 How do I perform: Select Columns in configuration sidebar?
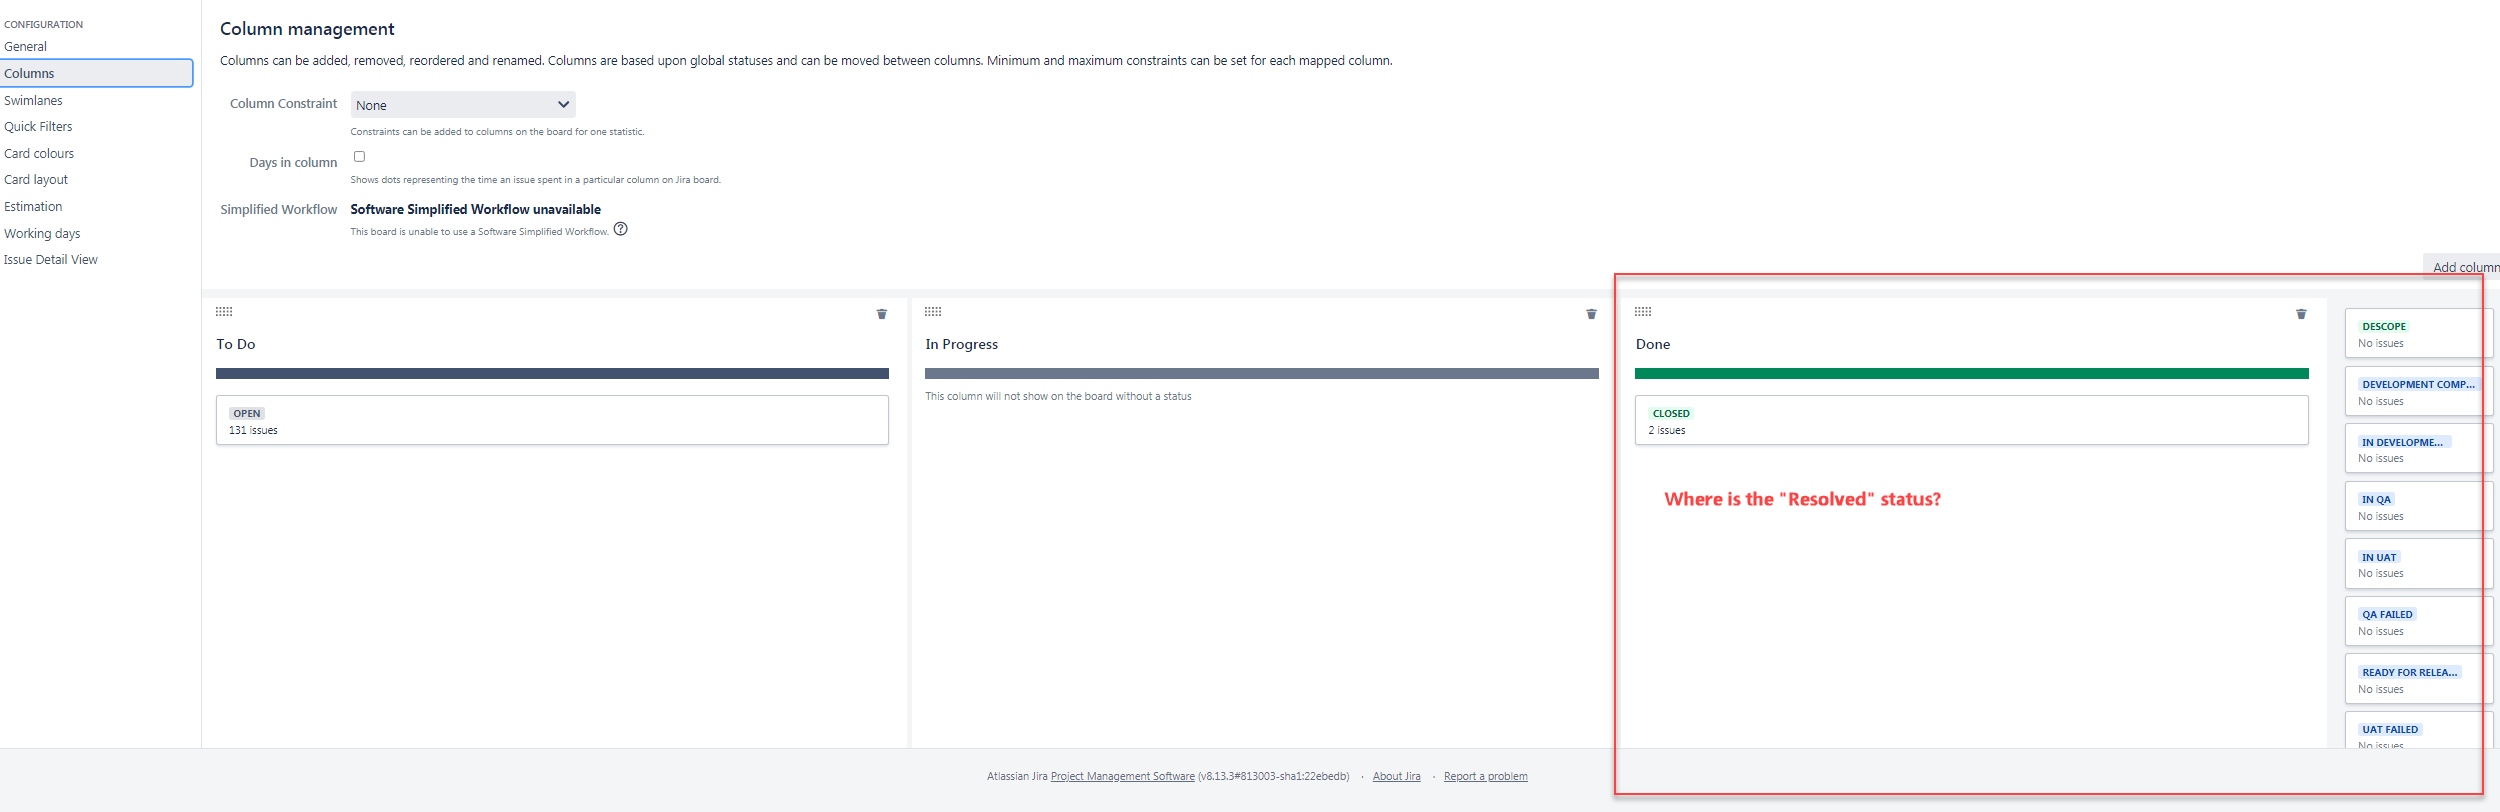pyautogui.click(x=96, y=73)
